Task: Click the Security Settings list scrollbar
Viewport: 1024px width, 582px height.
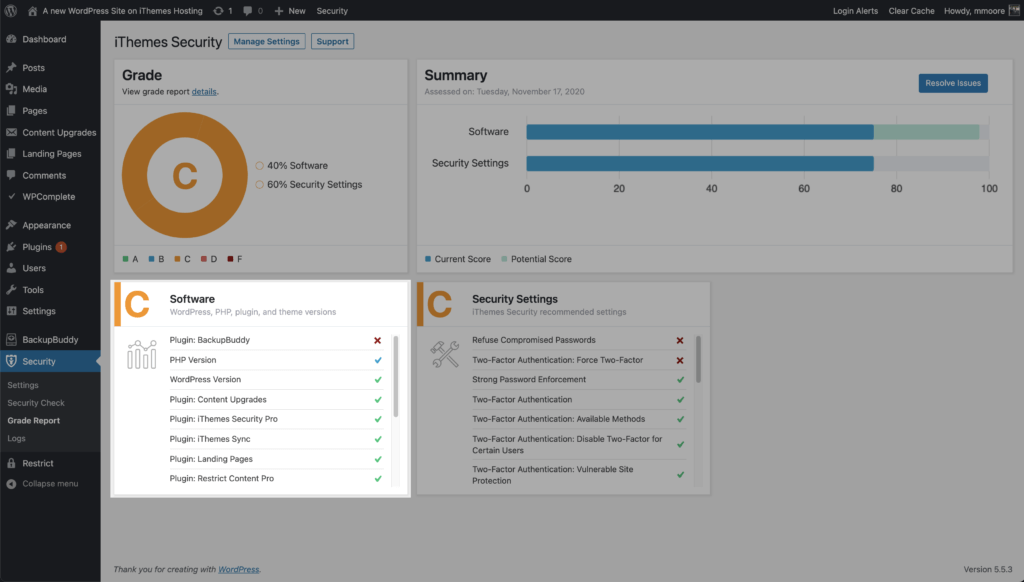Action: (x=698, y=359)
